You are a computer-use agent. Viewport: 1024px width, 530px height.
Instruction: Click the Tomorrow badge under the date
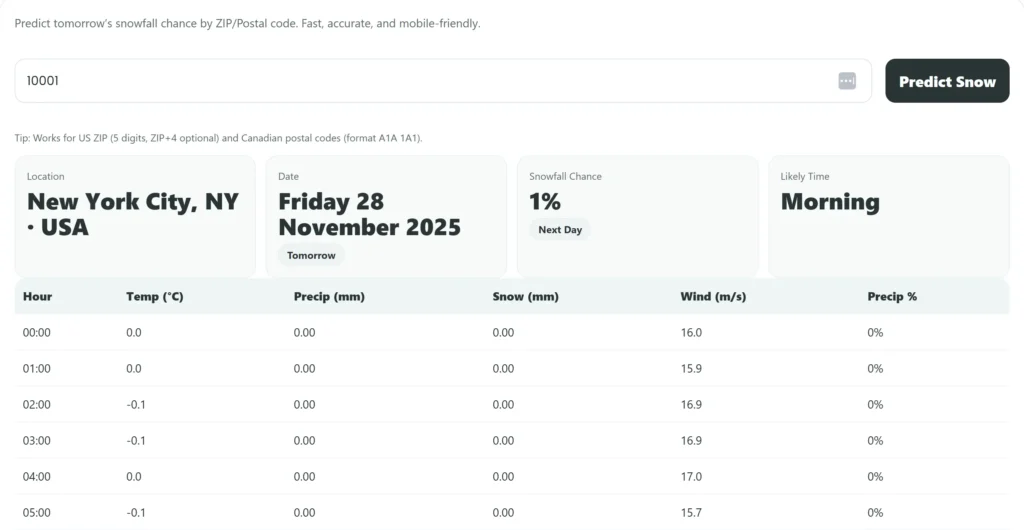311,256
